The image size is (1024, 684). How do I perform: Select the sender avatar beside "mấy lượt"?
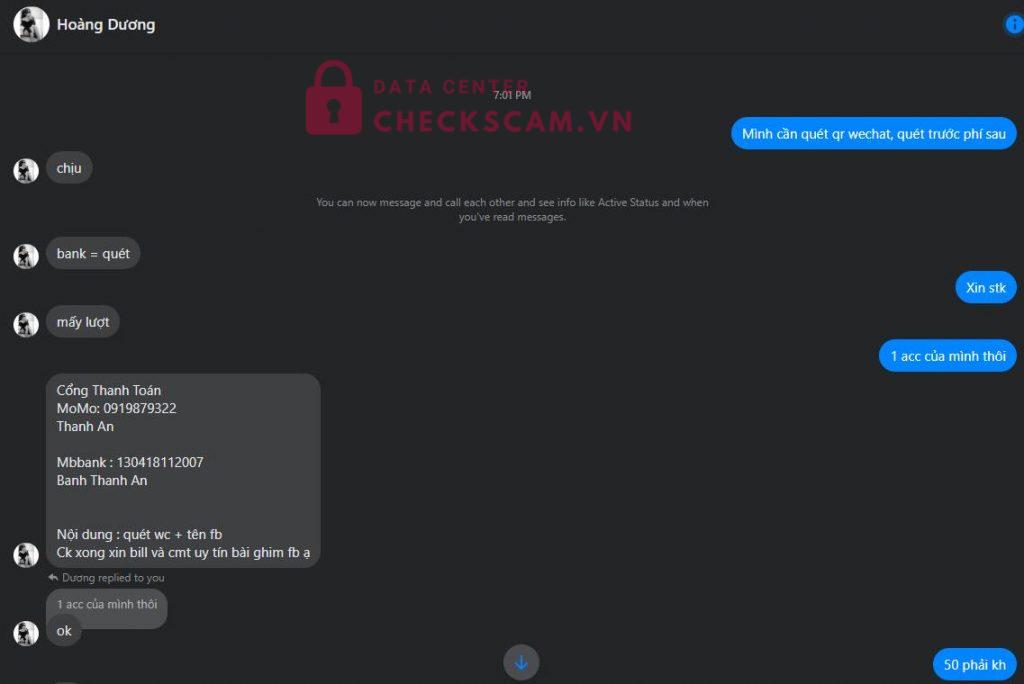click(x=26, y=324)
